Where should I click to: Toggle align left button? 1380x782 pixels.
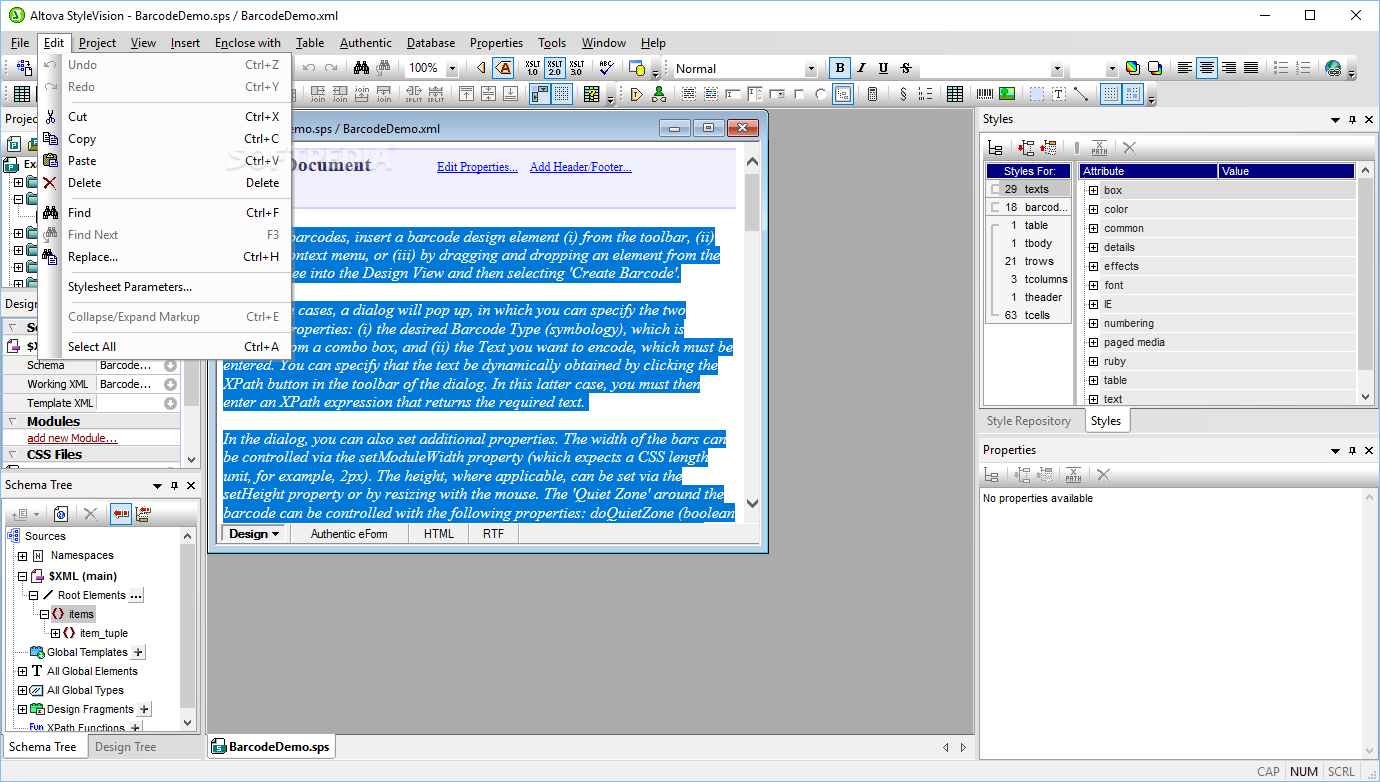click(x=1185, y=68)
